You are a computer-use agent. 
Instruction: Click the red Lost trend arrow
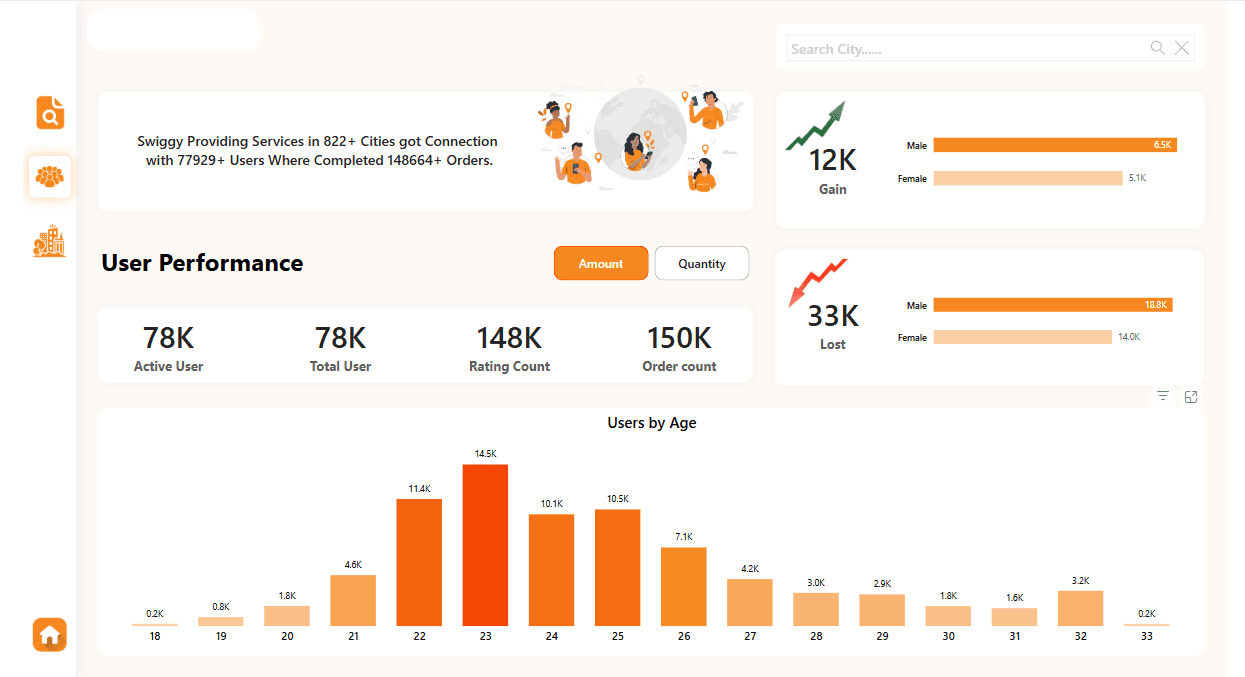817,281
